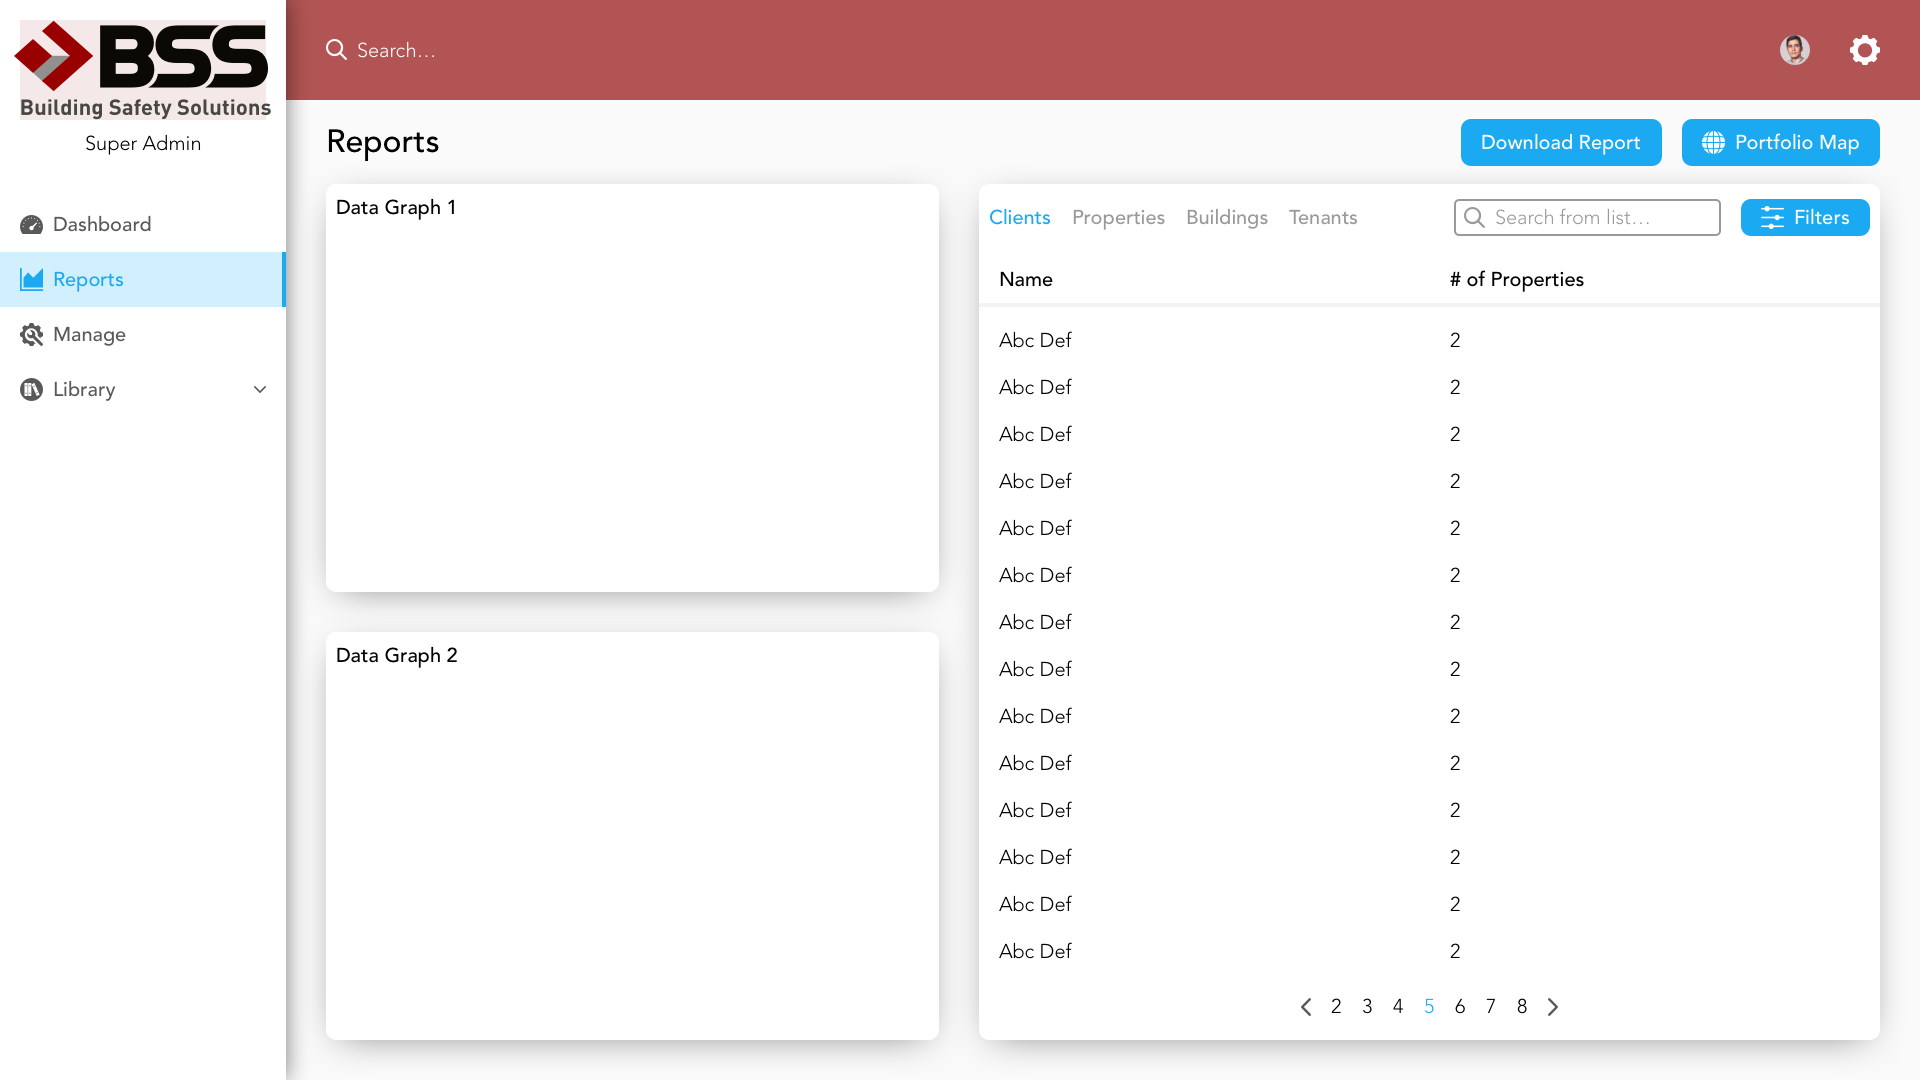Open the Filters button
The image size is (1920, 1080).
pos(1804,218)
